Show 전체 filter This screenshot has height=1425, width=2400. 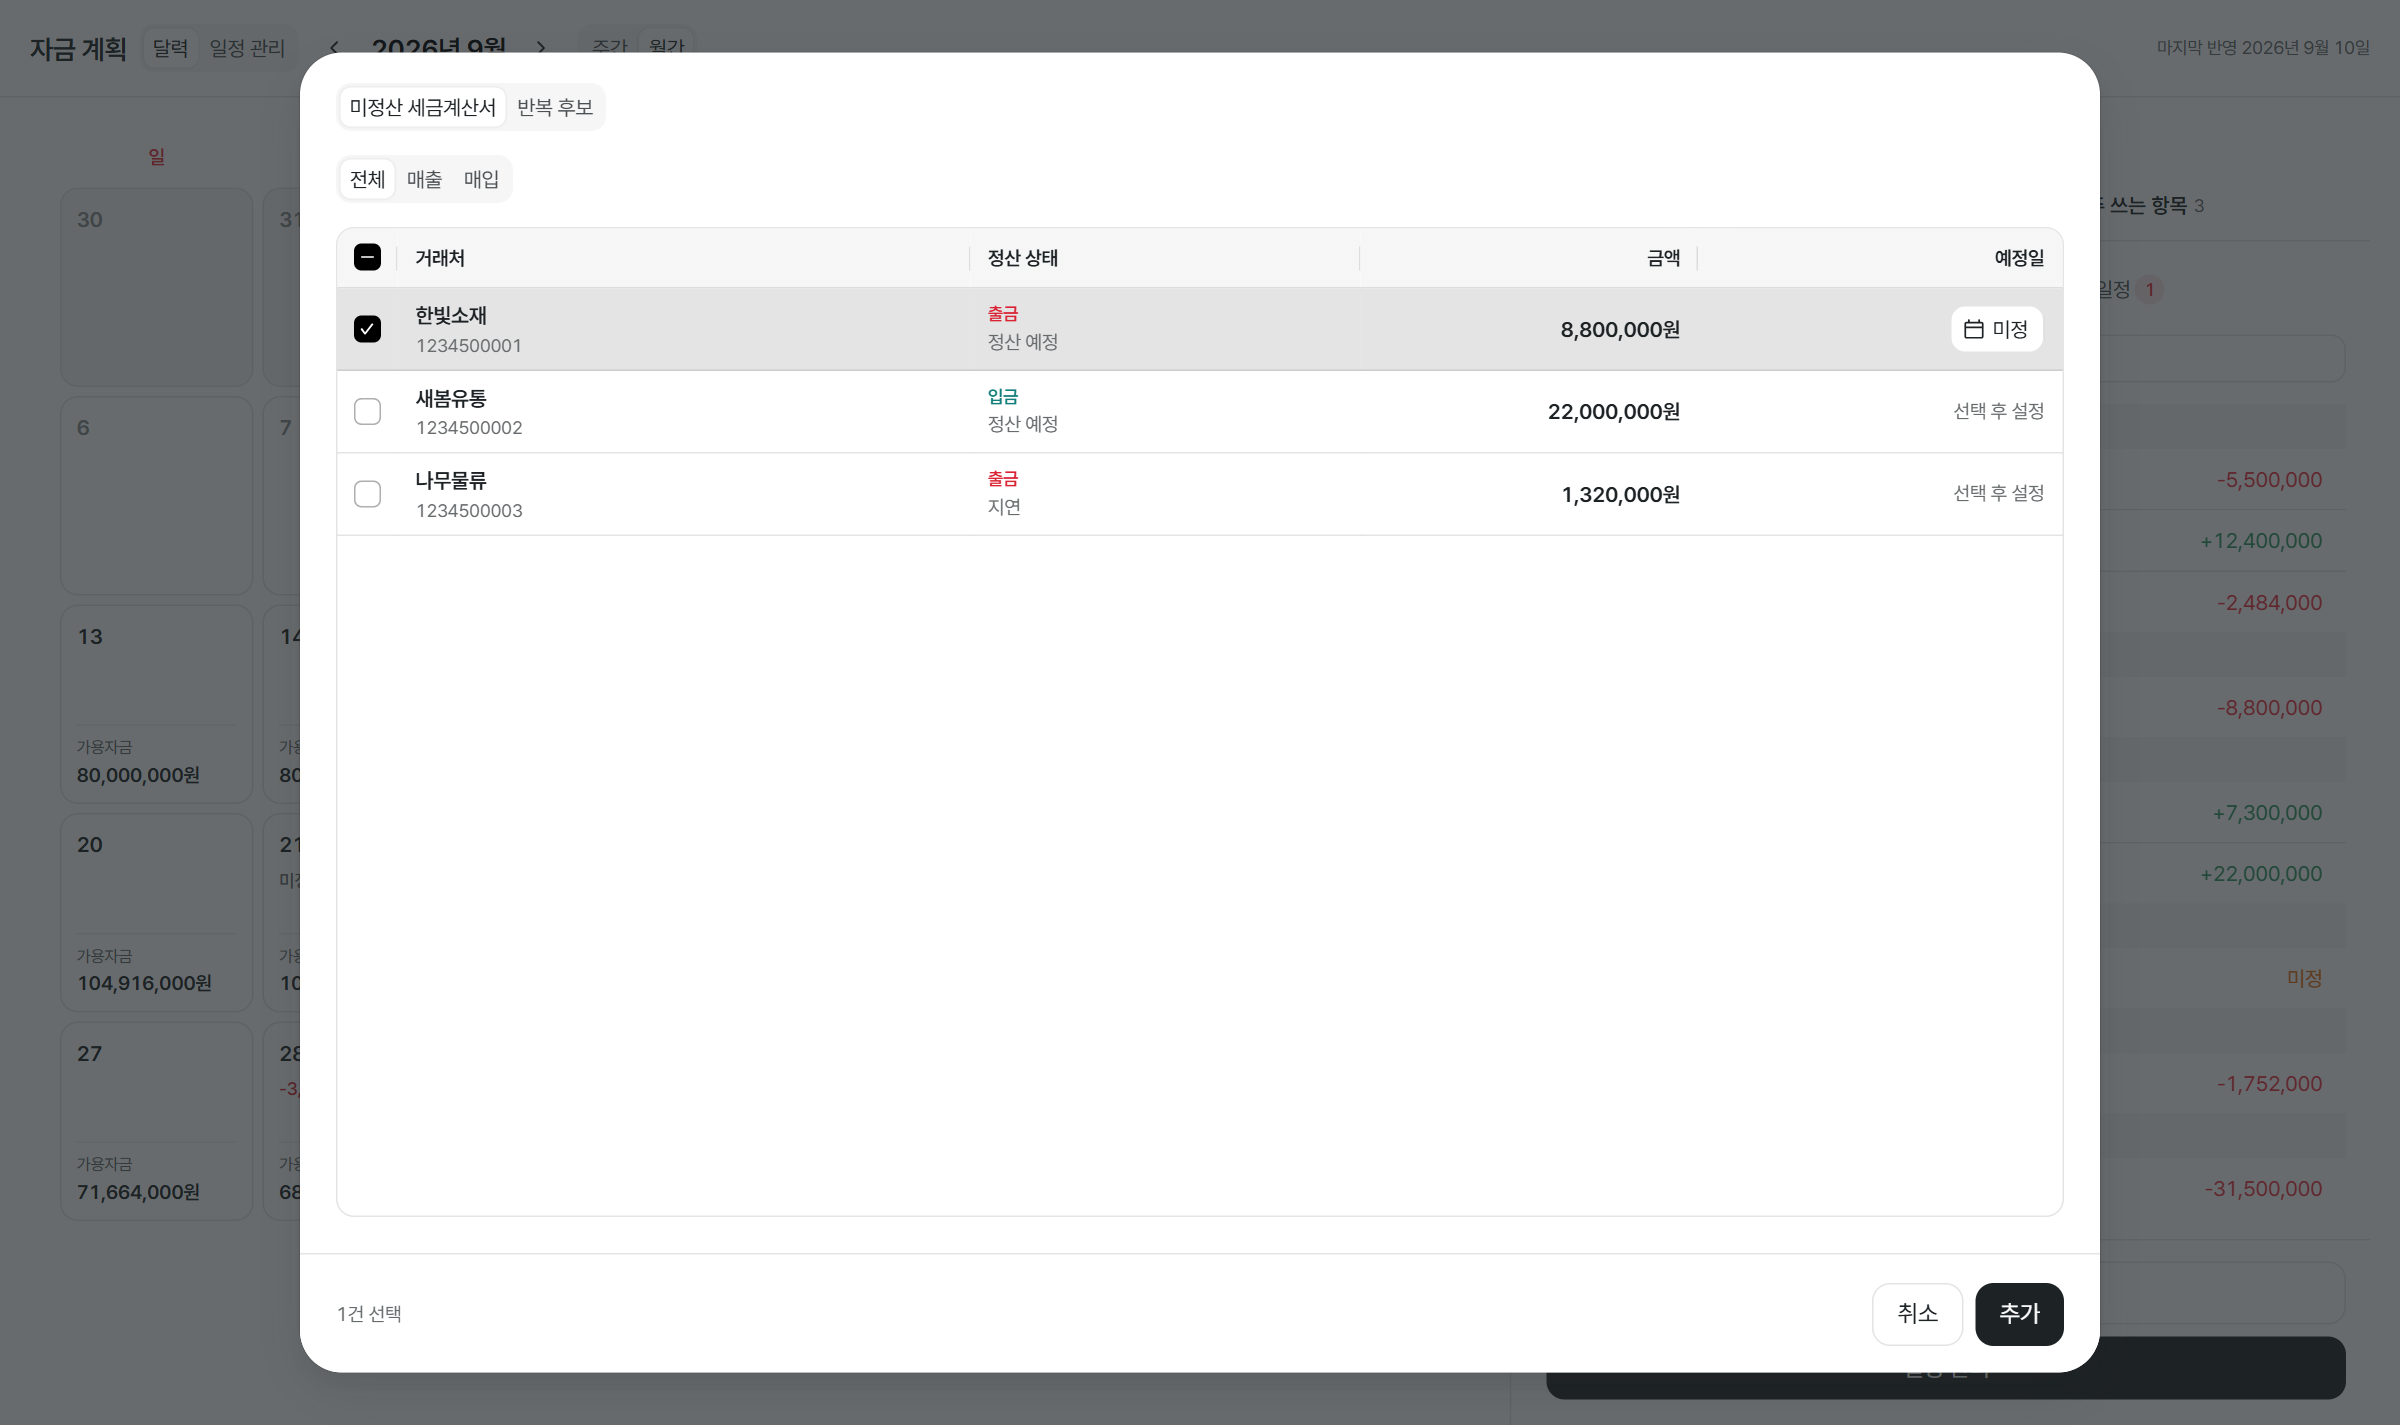point(367,179)
